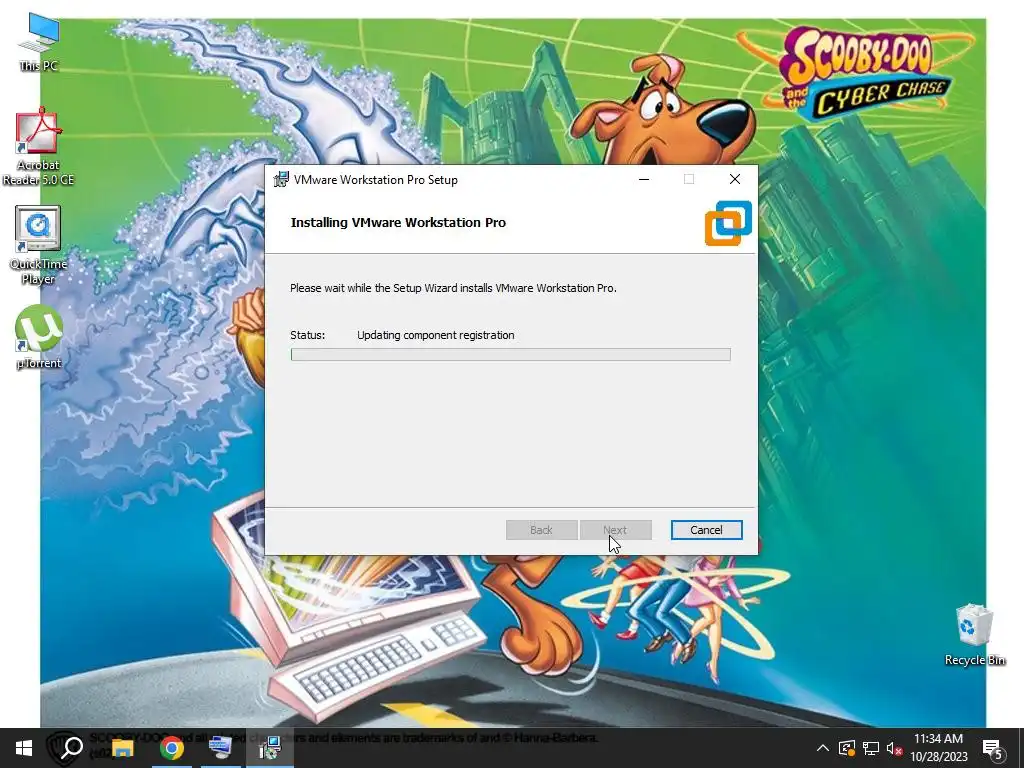Click the disabled Back button
This screenshot has width=1024, height=768.
pyautogui.click(x=541, y=530)
